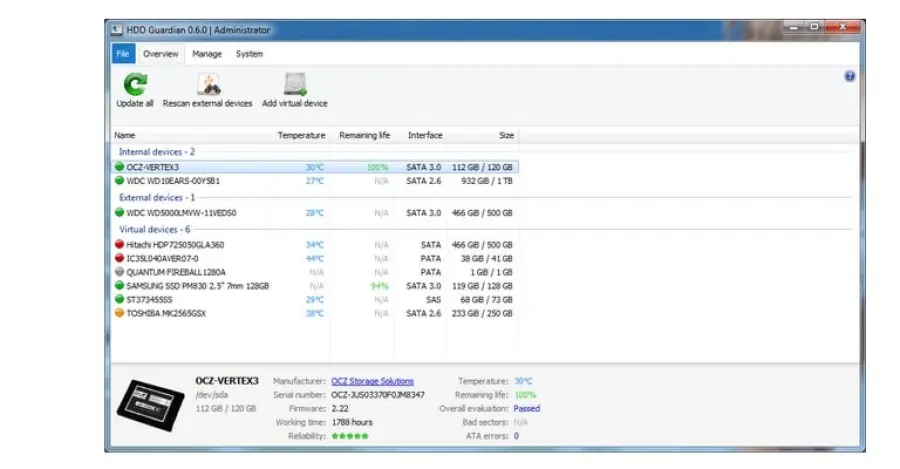This screenshot has height=469, width=900.
Task: Click the OCZ-VERTEX3 heading in details panel
Action: (227, 381)
